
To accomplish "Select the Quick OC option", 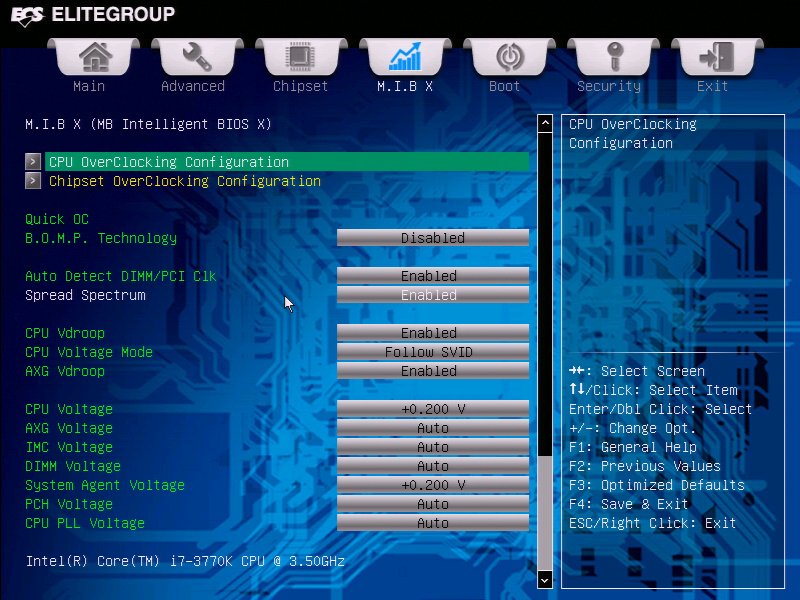I will (51, 219).
